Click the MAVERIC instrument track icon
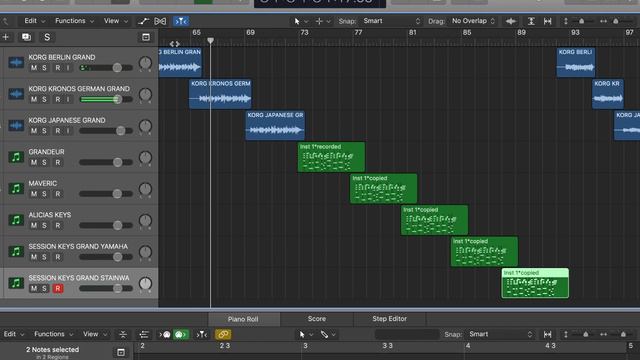Viewport: 640px width, 360px height. [16, 189]
